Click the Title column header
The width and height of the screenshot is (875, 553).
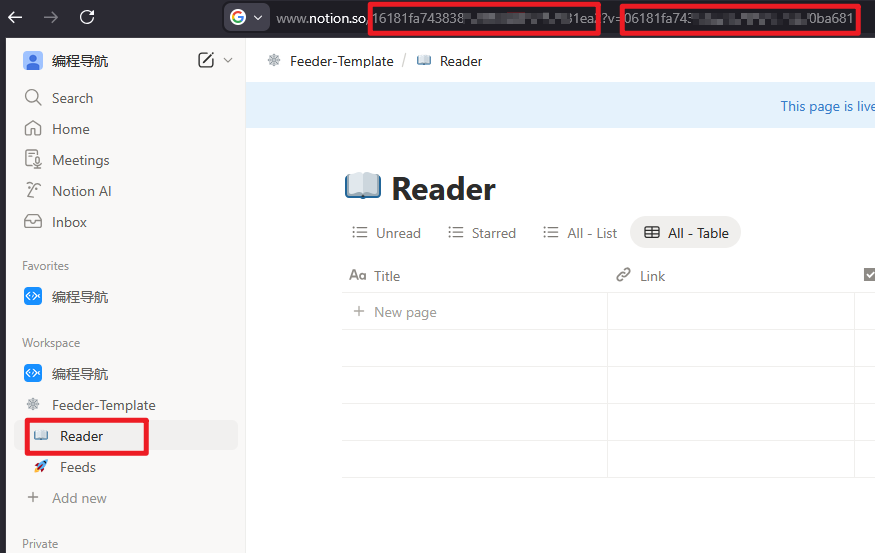475,276
